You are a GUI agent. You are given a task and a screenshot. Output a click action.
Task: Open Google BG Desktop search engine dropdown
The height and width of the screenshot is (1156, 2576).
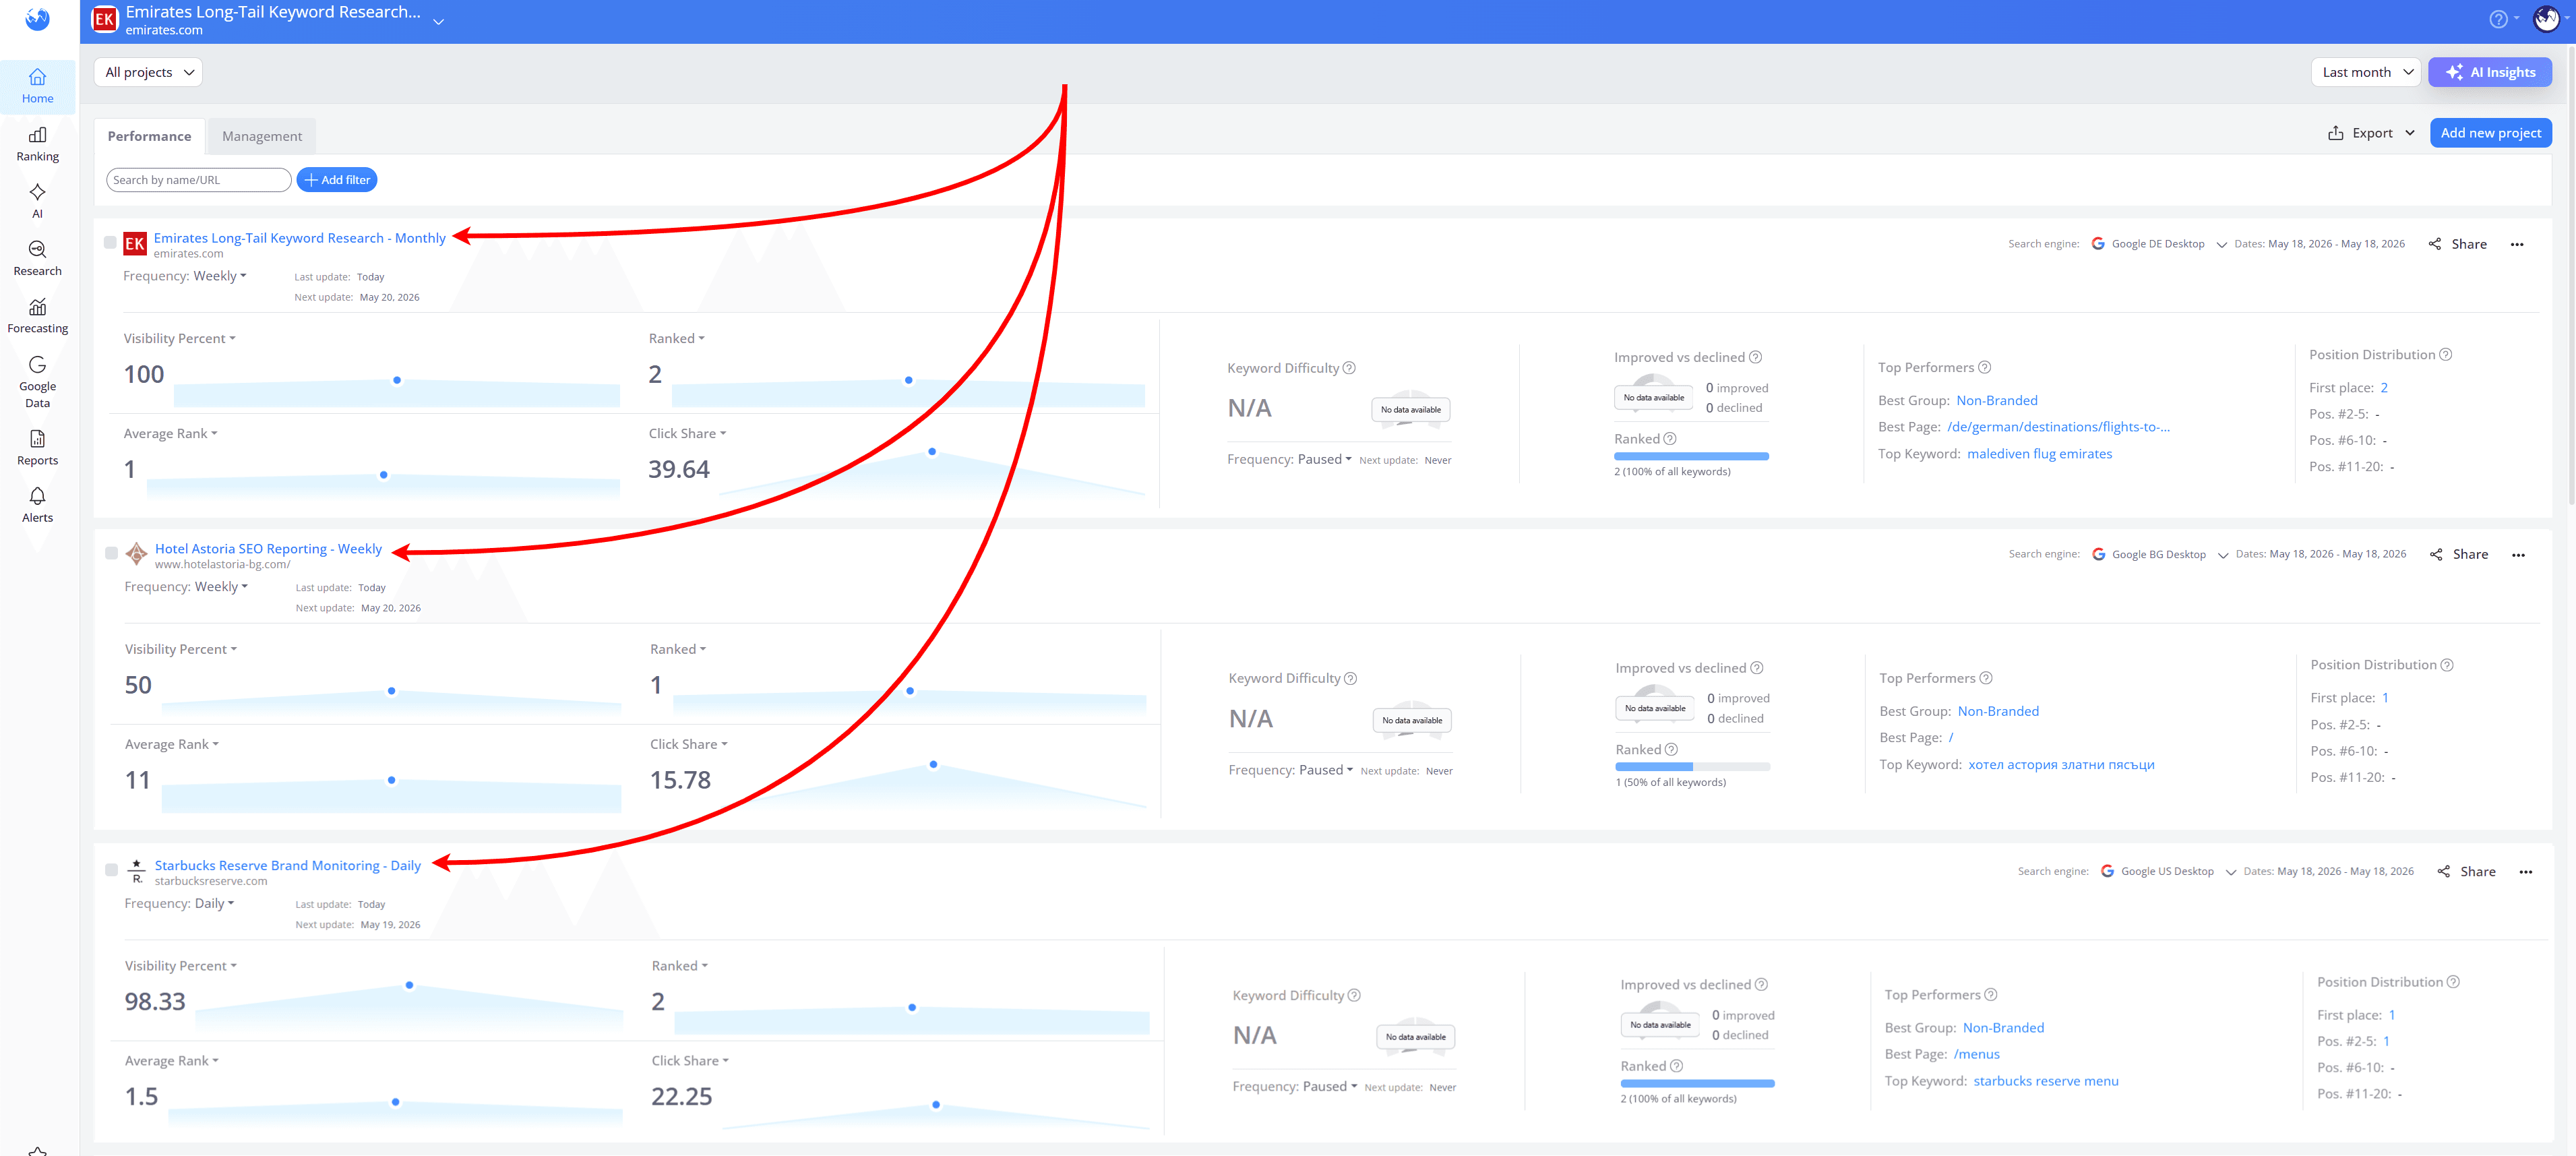(2159, 554)
